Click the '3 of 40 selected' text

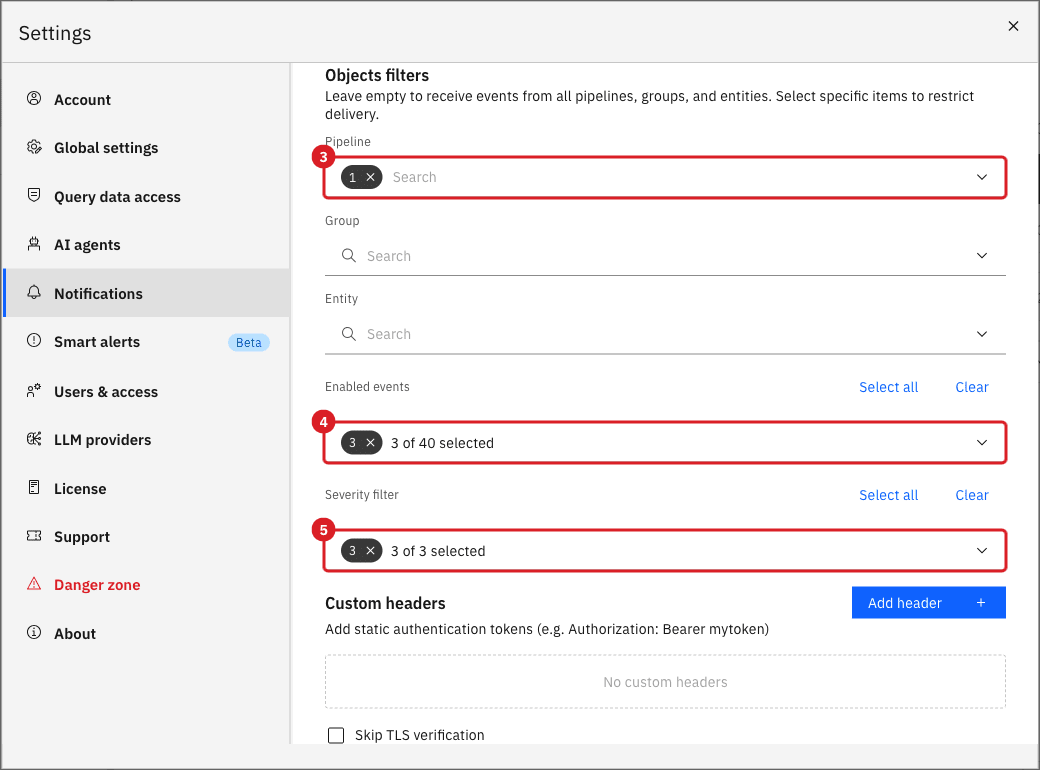pos(442,443)
